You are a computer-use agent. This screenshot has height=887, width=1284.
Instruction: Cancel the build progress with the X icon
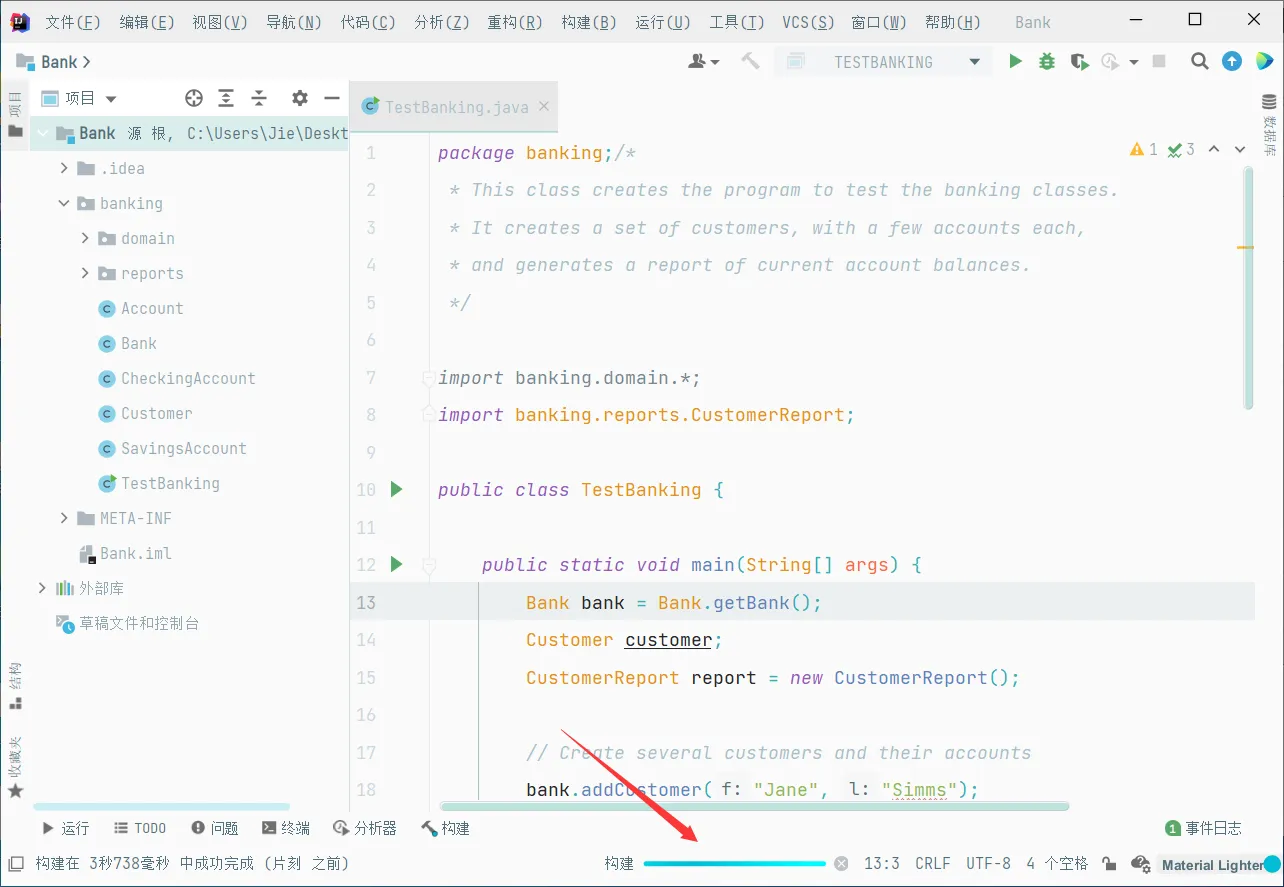841,863
